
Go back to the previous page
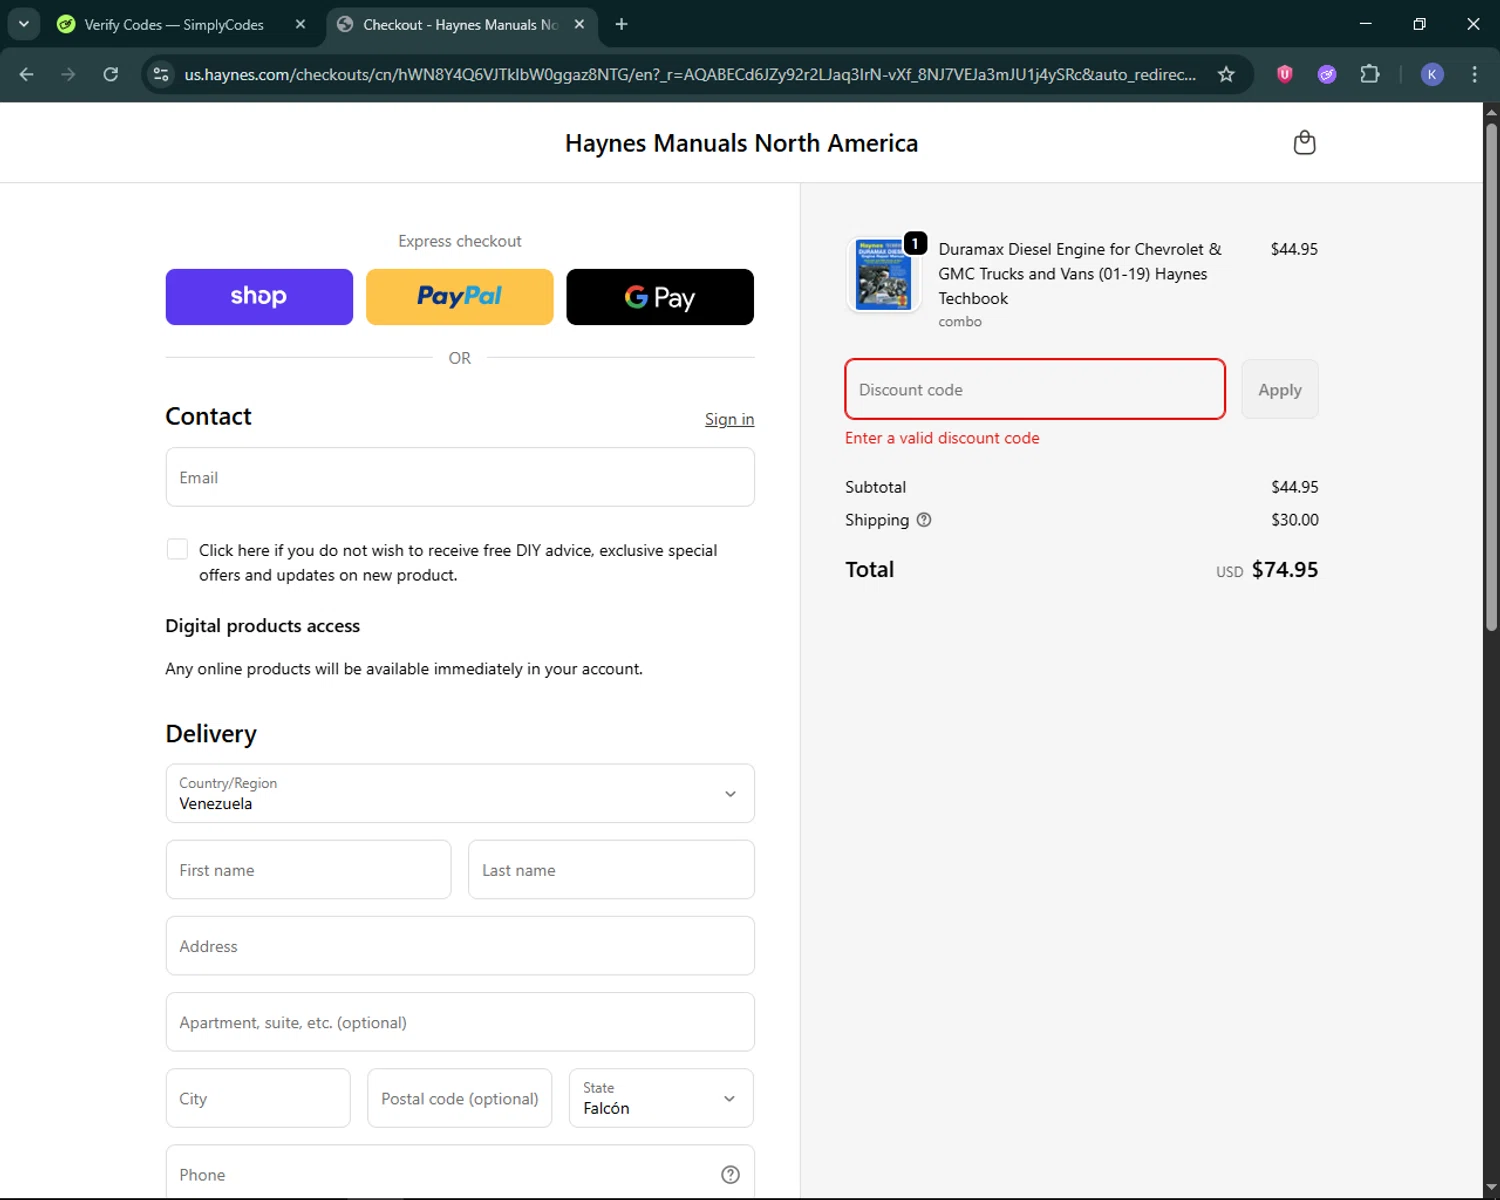(x=27, y=74)
